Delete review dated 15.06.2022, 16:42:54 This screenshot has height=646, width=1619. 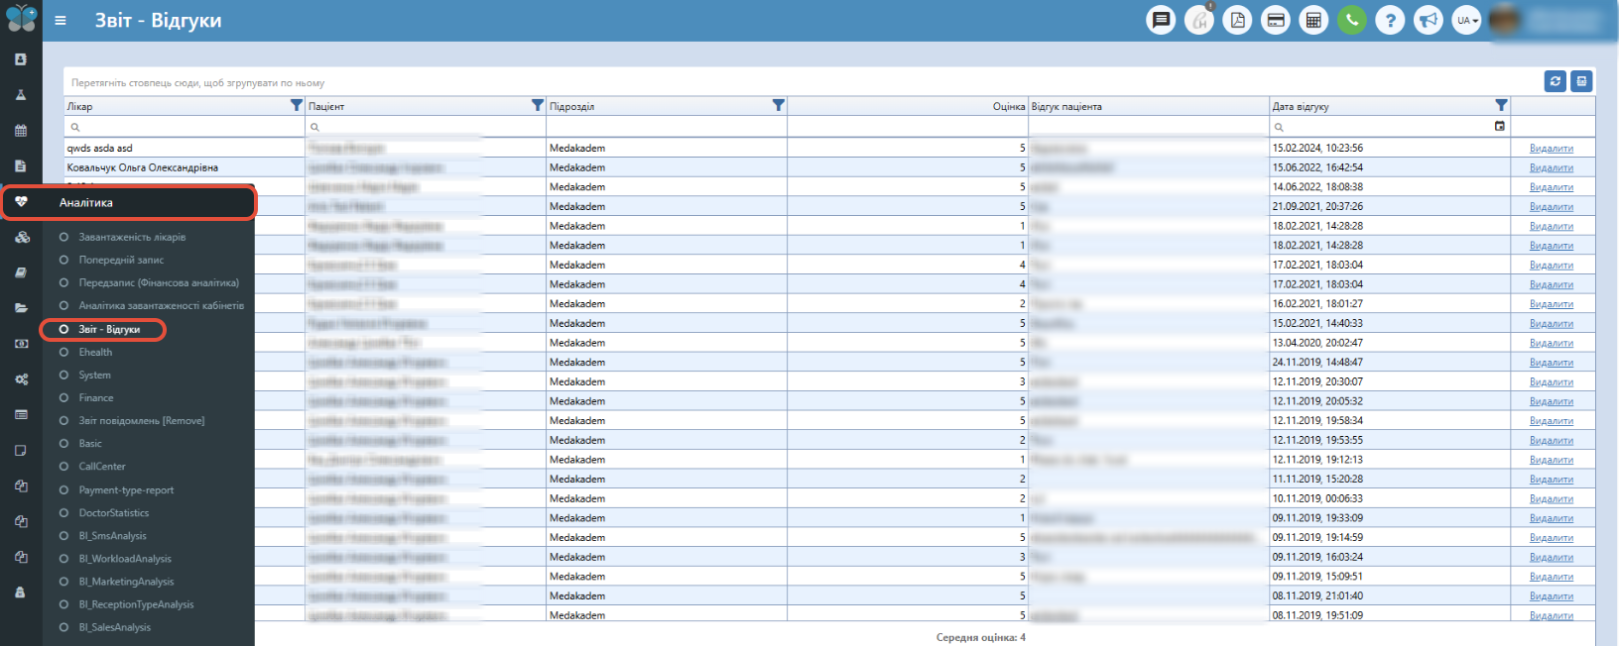[1551, 168]
